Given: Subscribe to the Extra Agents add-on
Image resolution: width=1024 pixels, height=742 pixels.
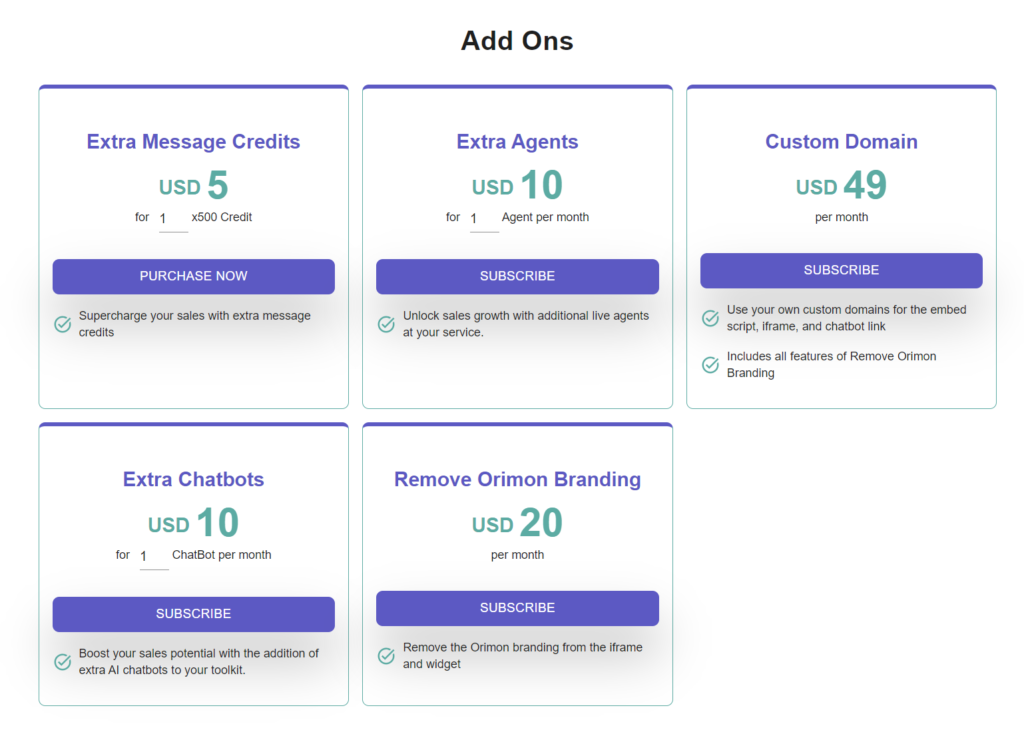Looking at the screenshot, I should click(x=517, y=276).
